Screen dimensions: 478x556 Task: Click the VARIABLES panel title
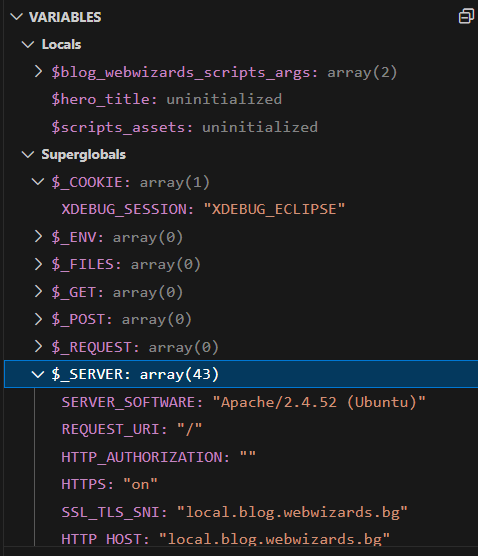65,17
